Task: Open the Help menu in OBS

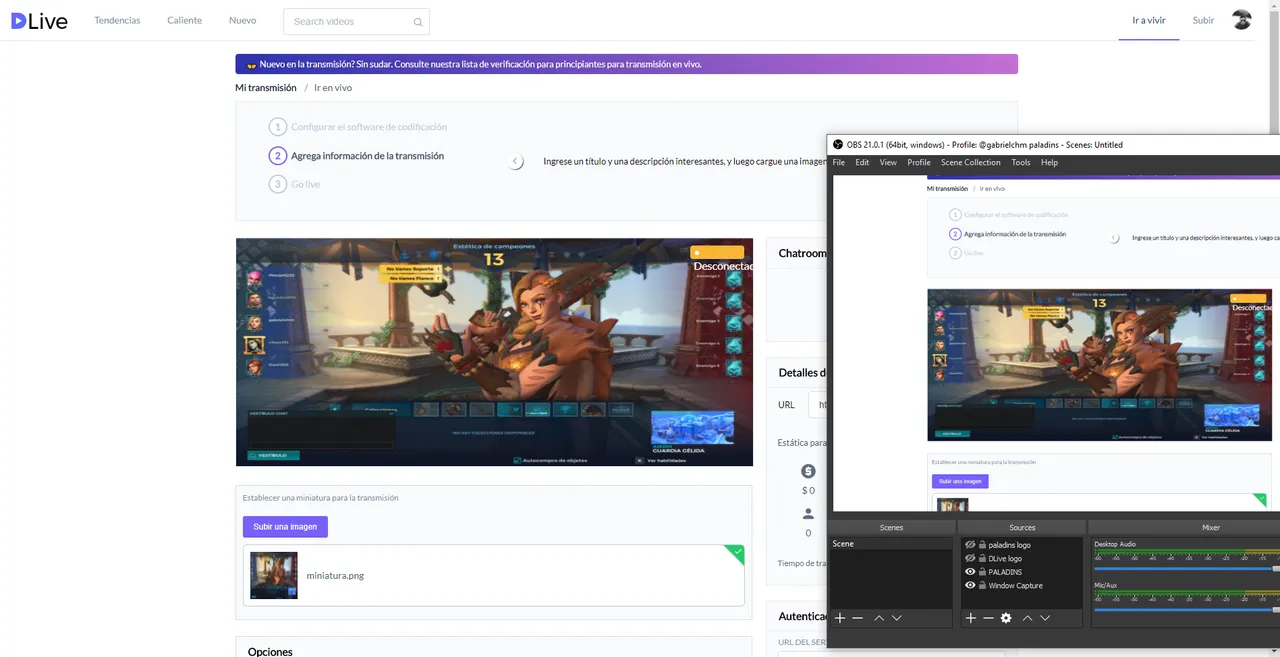Action: [x=1049, y=162]
